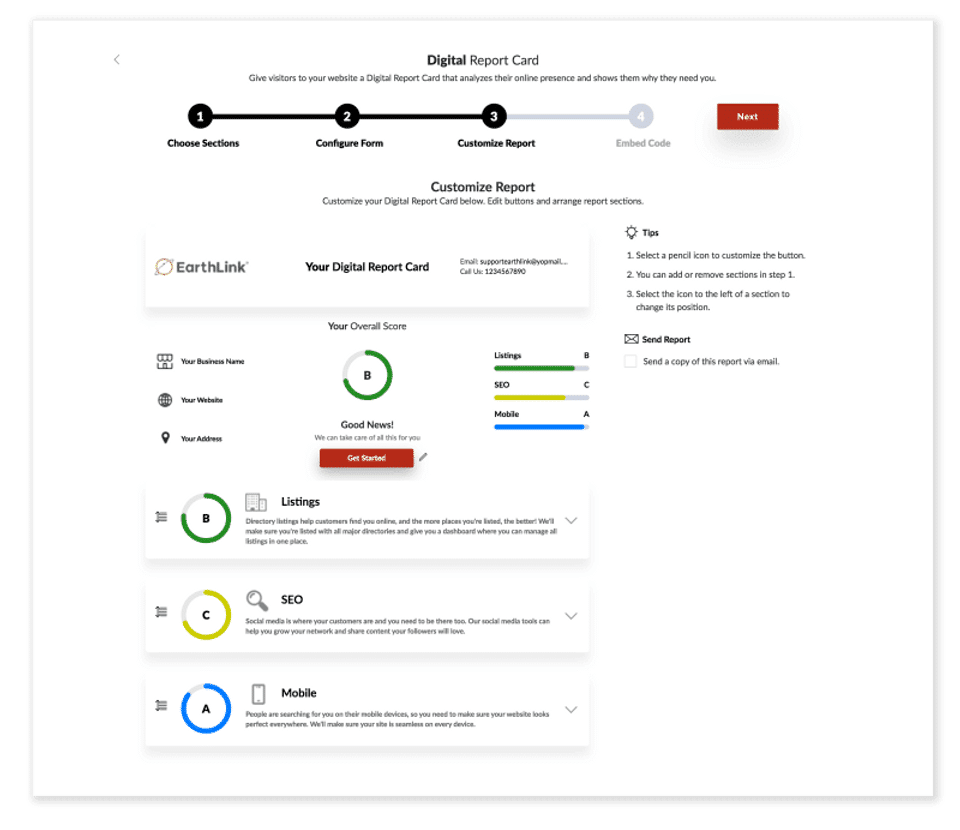The image size is (960, 830).
Task: Click the Your Business Name storefront icon
Action: 165,361
